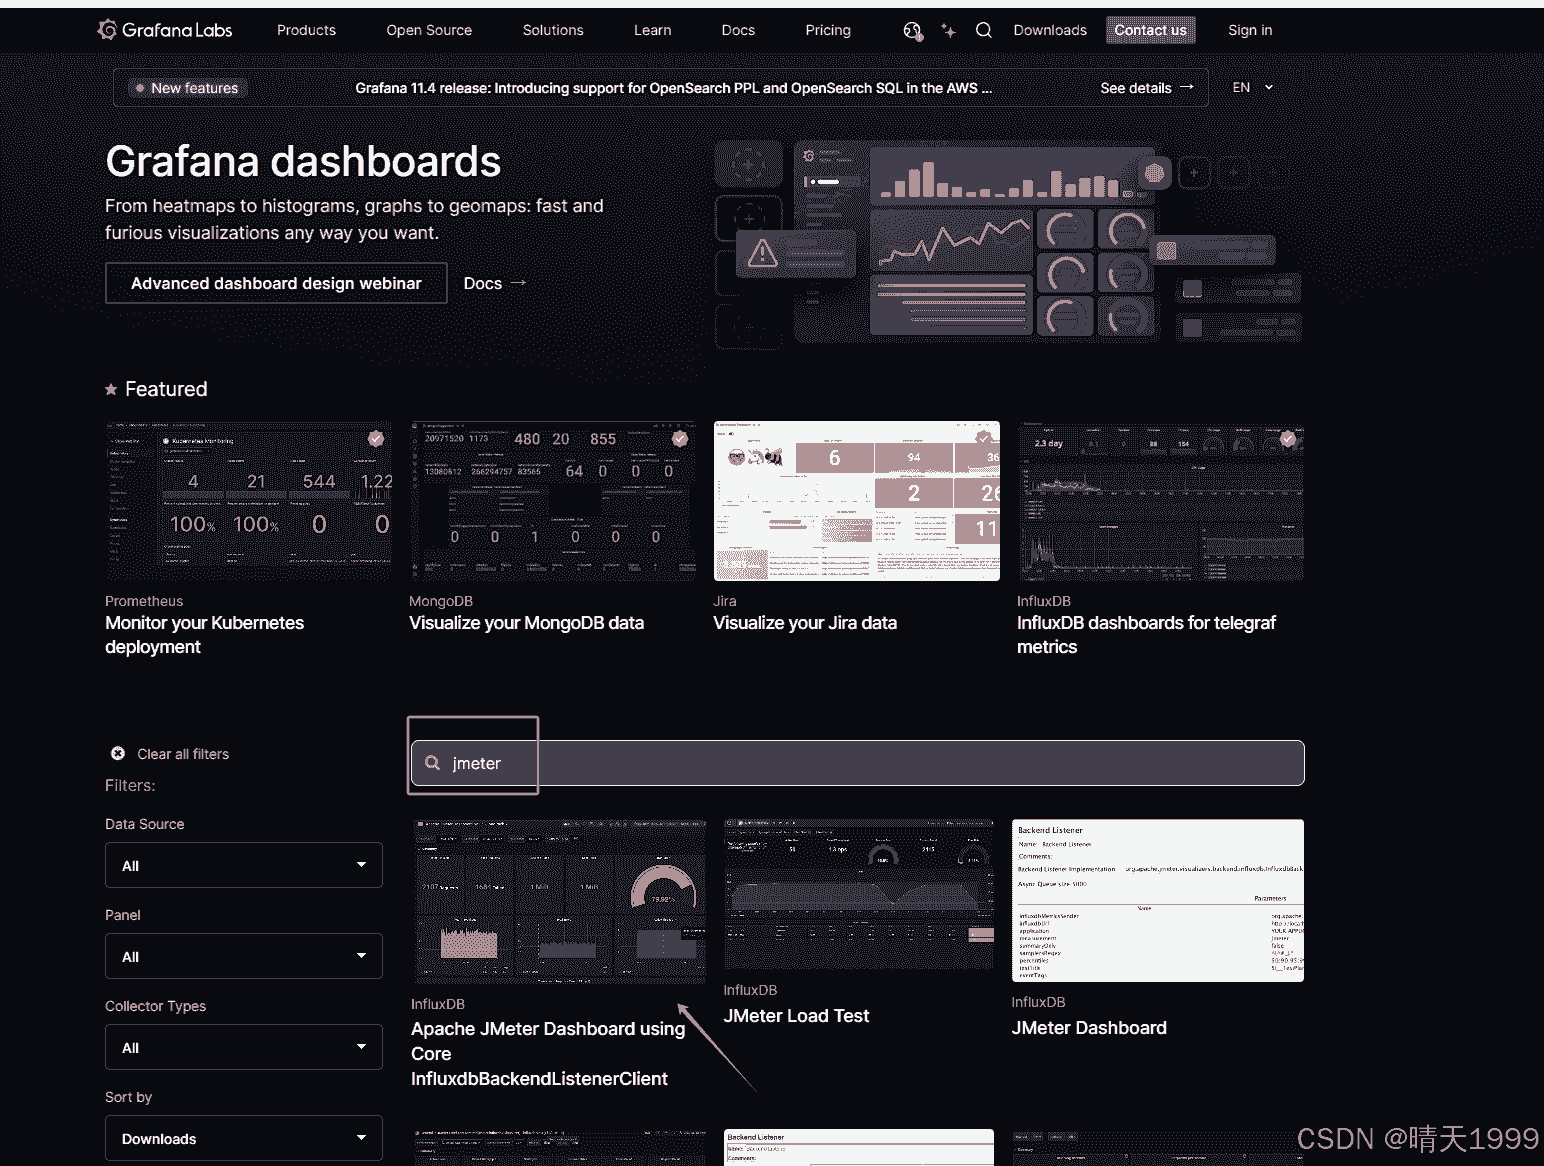This screenshot has width=1544, height=1166.
Task: Click the Downloads link in header
Action: point(1050,30)
